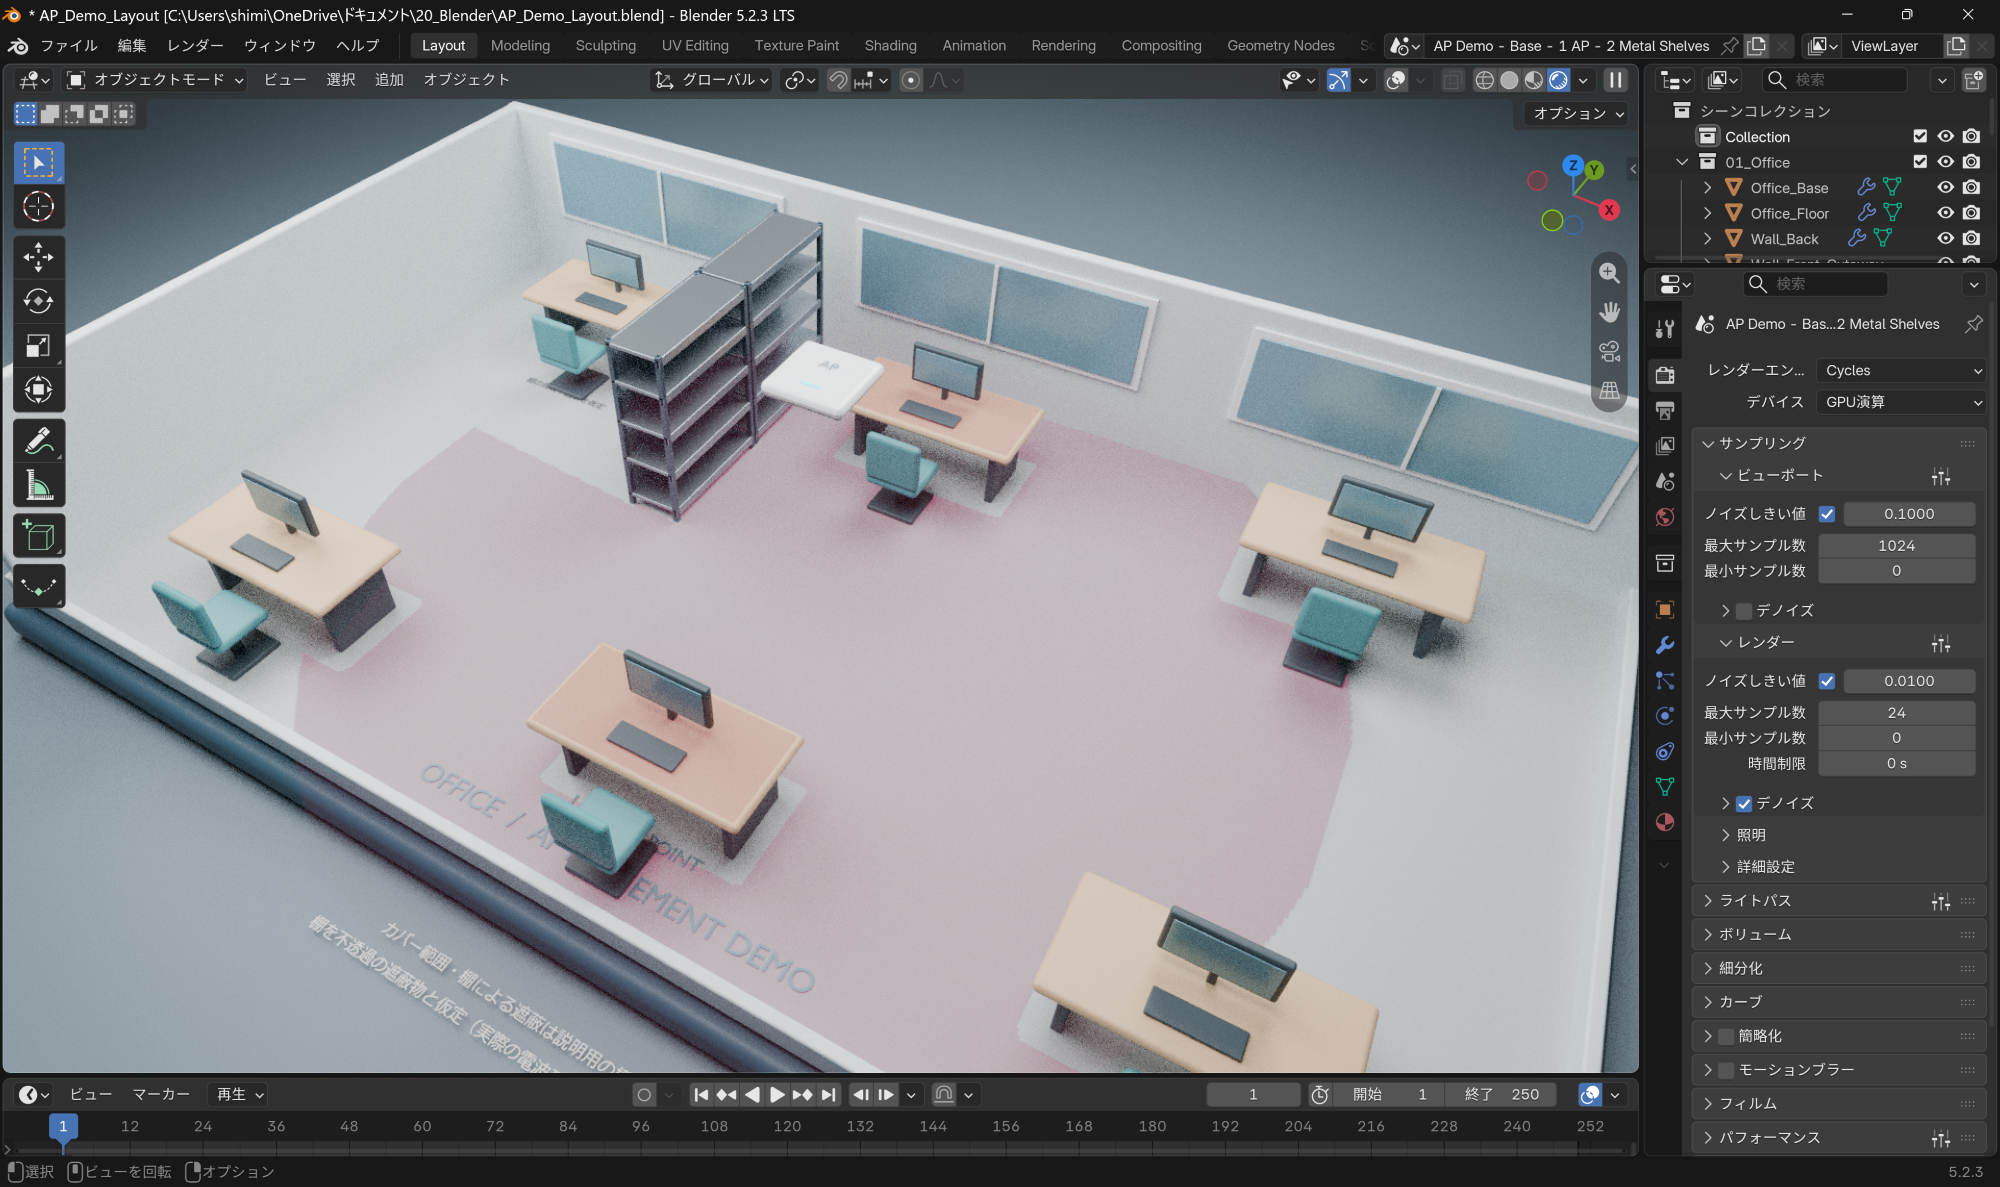Expand the Film panel
The width and height of the screenshot is (2000, 1187).
coord(1747,1104)
